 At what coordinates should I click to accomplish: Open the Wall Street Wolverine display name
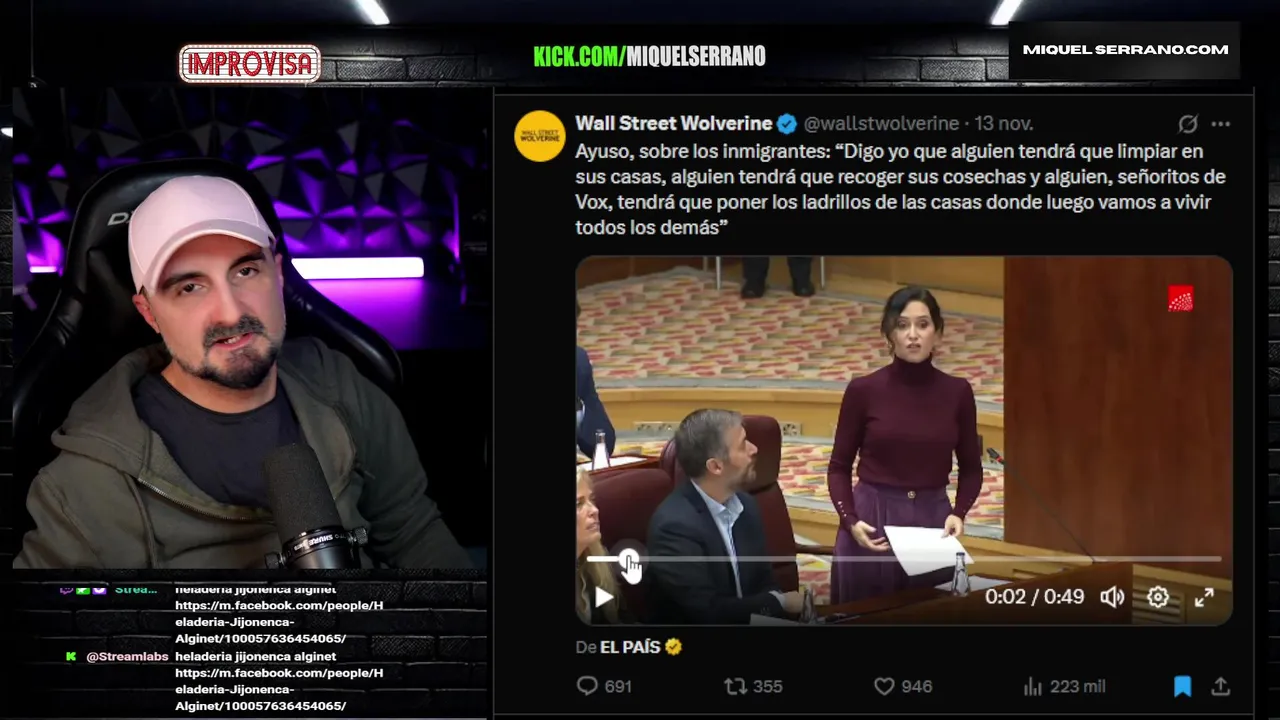(x=674, y=124)
